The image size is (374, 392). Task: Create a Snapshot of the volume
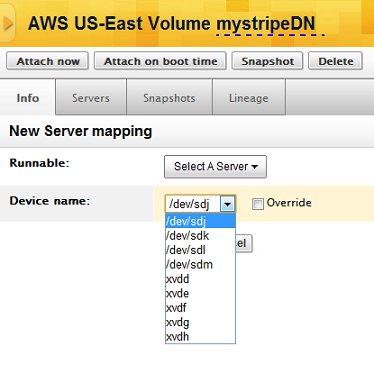(x=267, y=61)
